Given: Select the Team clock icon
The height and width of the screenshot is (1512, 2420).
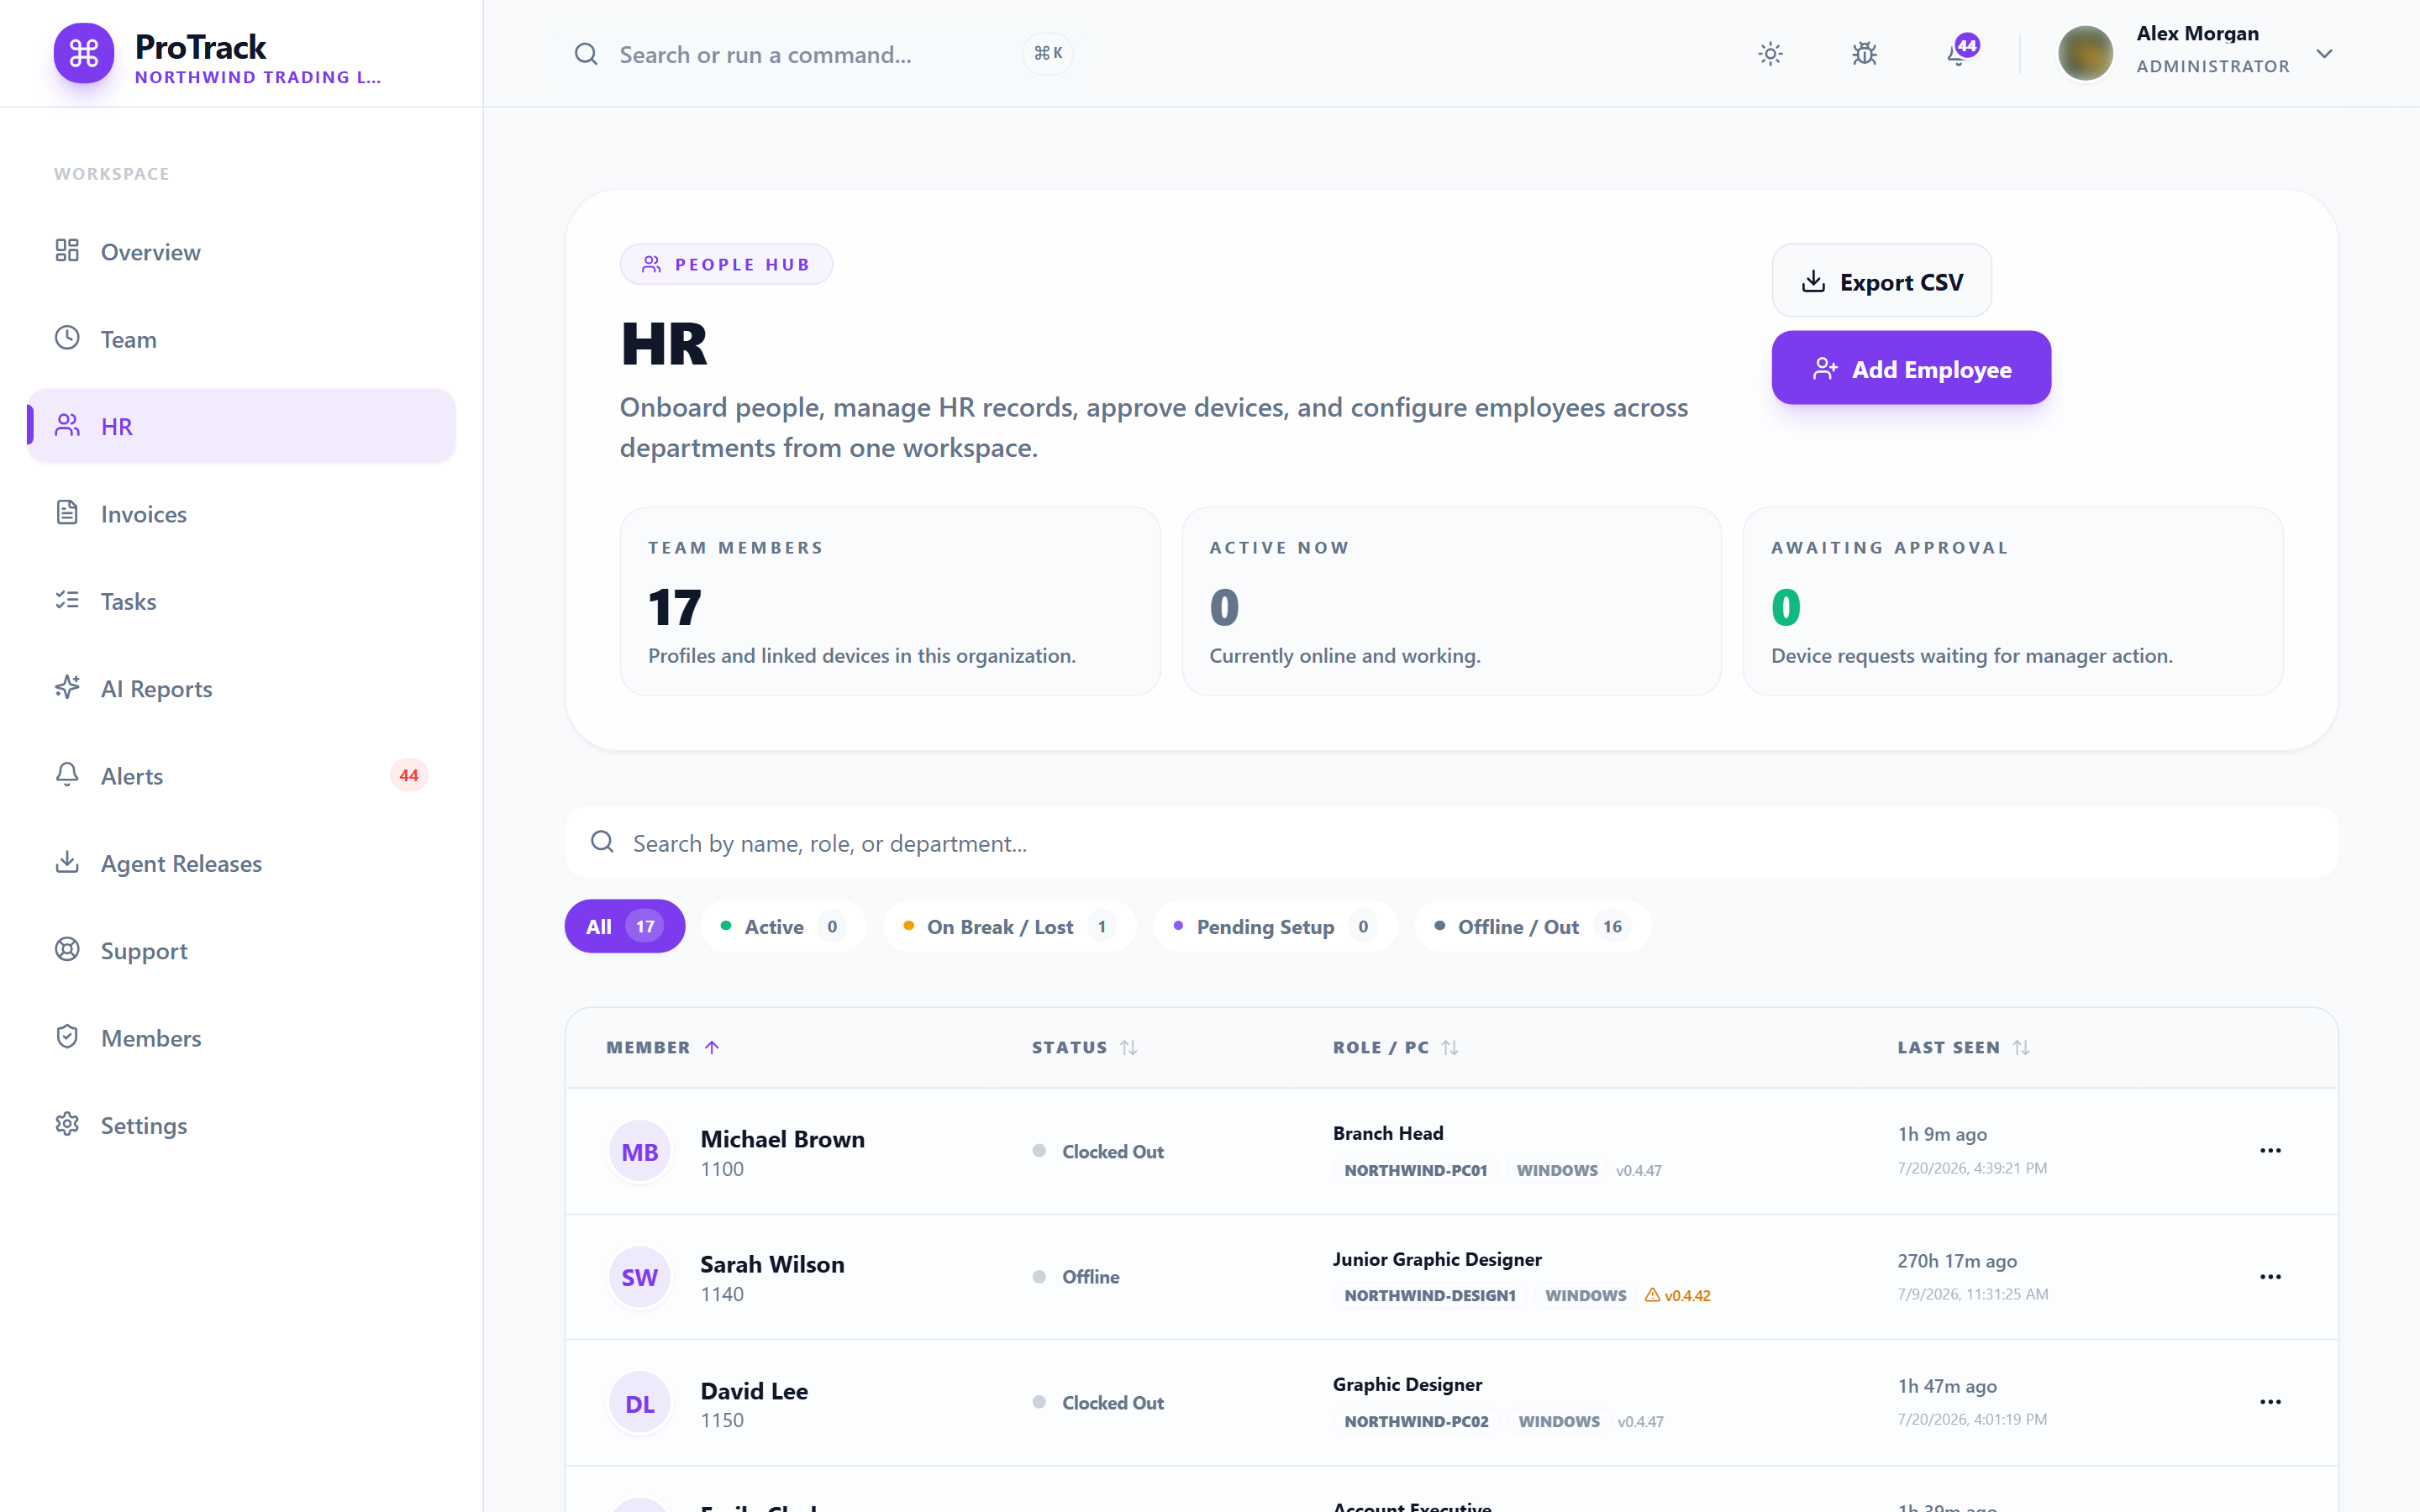Looking at the screenshot, I should click(67, 338).
